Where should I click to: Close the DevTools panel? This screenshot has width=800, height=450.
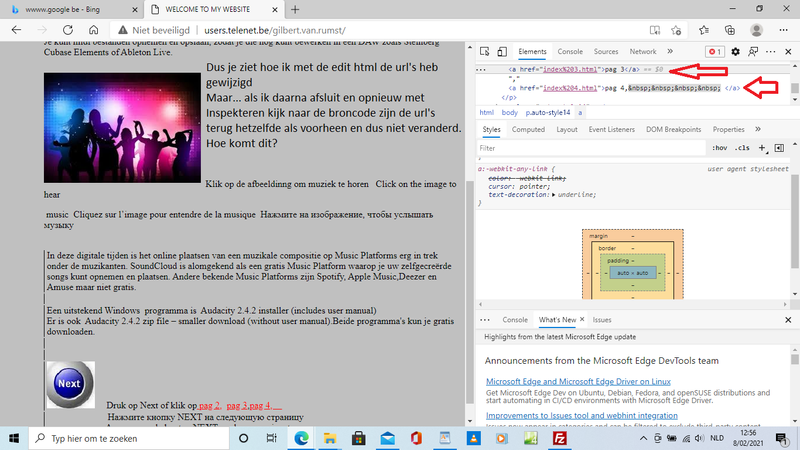point(788,52)
